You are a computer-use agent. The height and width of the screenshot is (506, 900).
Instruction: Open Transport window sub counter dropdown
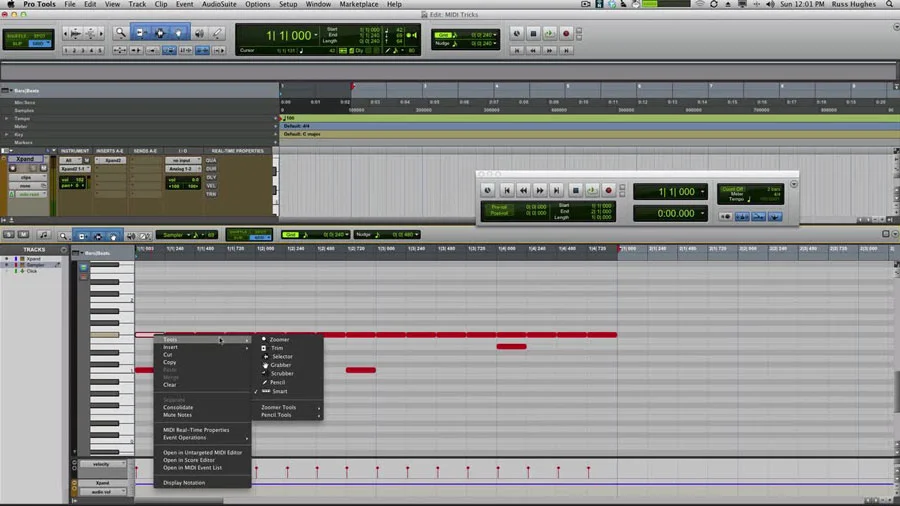point(703,214)
